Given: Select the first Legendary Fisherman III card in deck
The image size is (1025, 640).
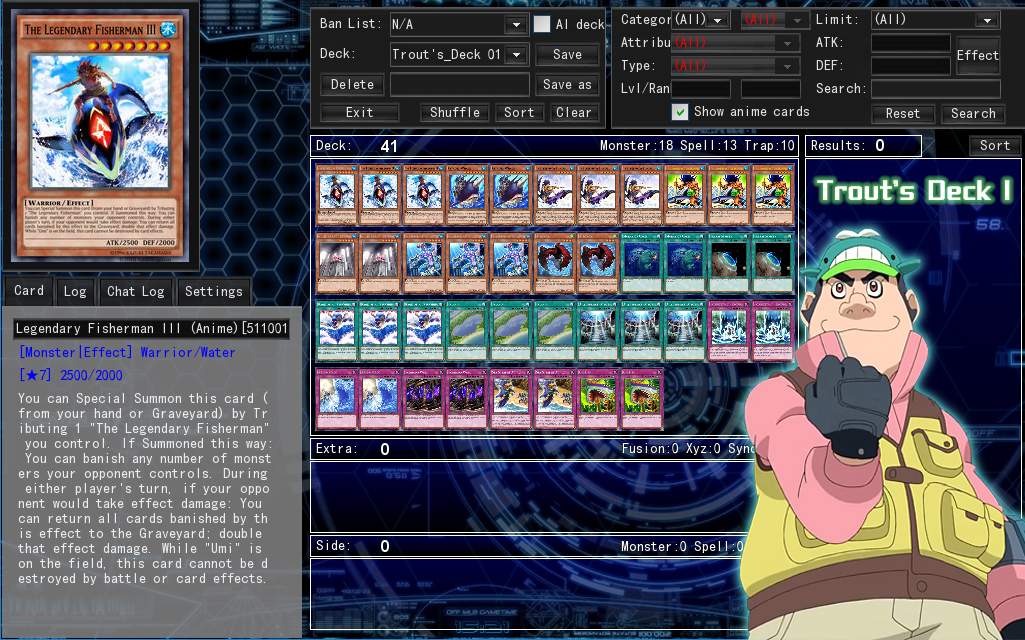Looking at the screenshot, I should tap(336, 195).
